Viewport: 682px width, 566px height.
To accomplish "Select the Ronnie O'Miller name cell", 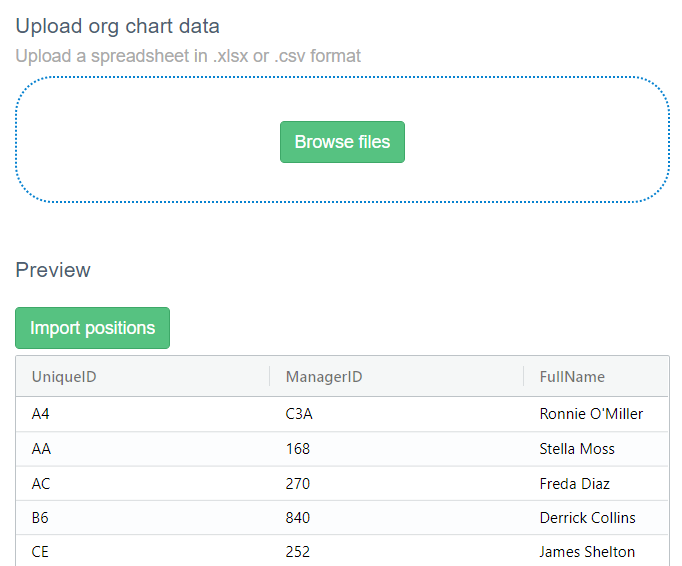I will click(x=591, y=414).
